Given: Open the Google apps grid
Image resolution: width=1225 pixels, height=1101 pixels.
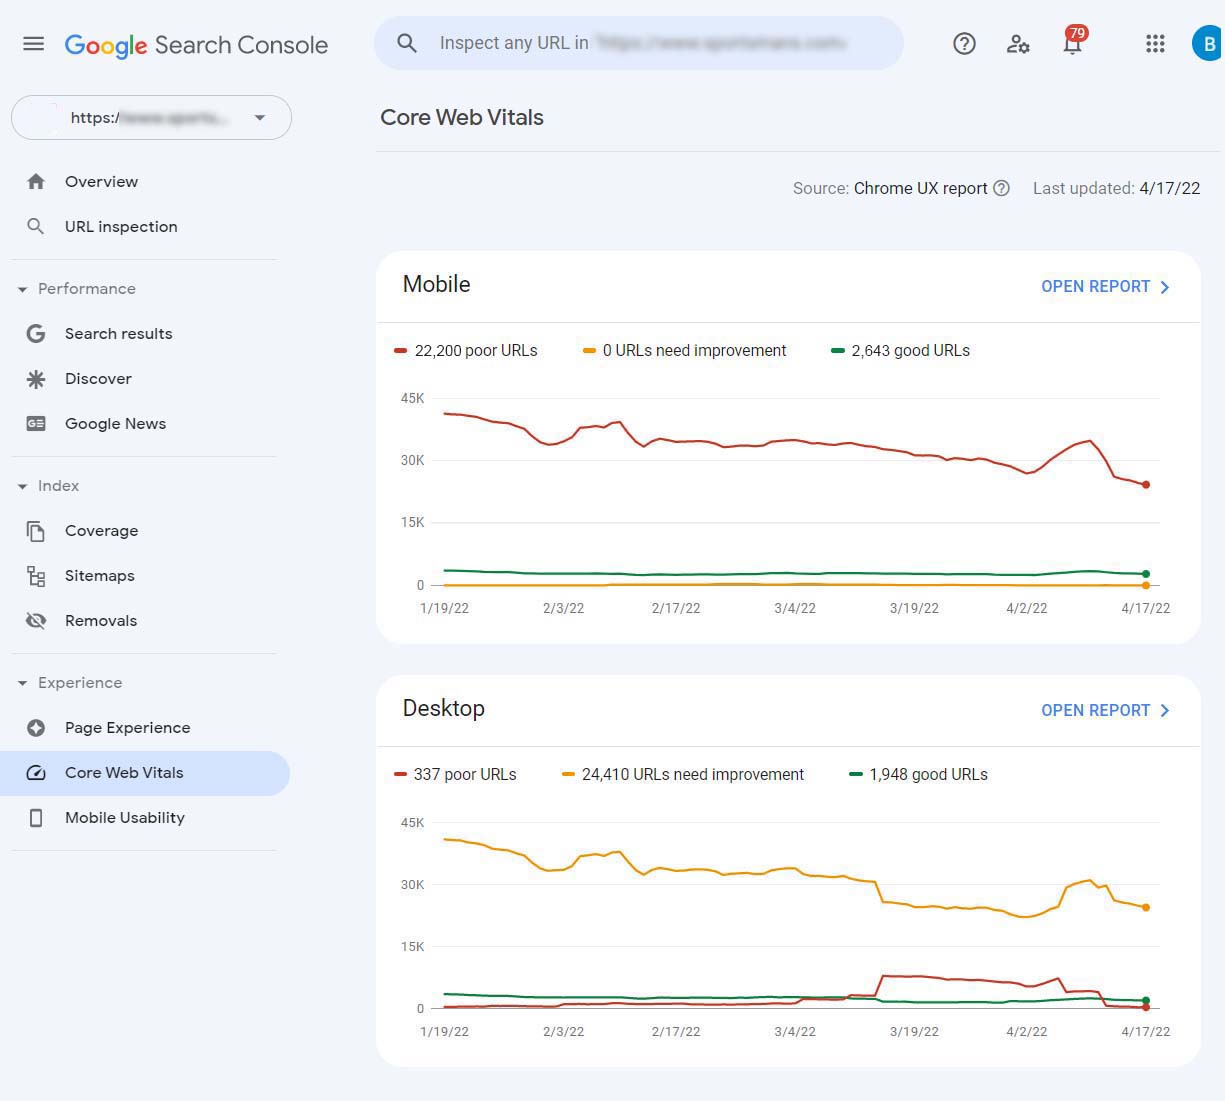Looking at the screenshot, I should [x=1155, y=44].
